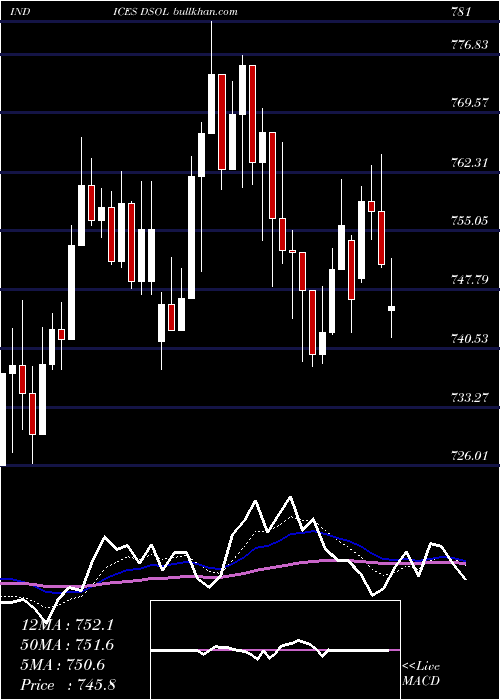
Task: Click the <<Live MACD label
Action: 421,674
